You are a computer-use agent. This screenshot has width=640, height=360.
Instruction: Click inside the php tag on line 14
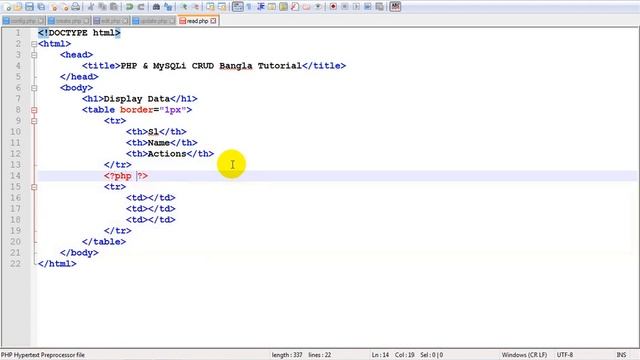coord(126,176)
